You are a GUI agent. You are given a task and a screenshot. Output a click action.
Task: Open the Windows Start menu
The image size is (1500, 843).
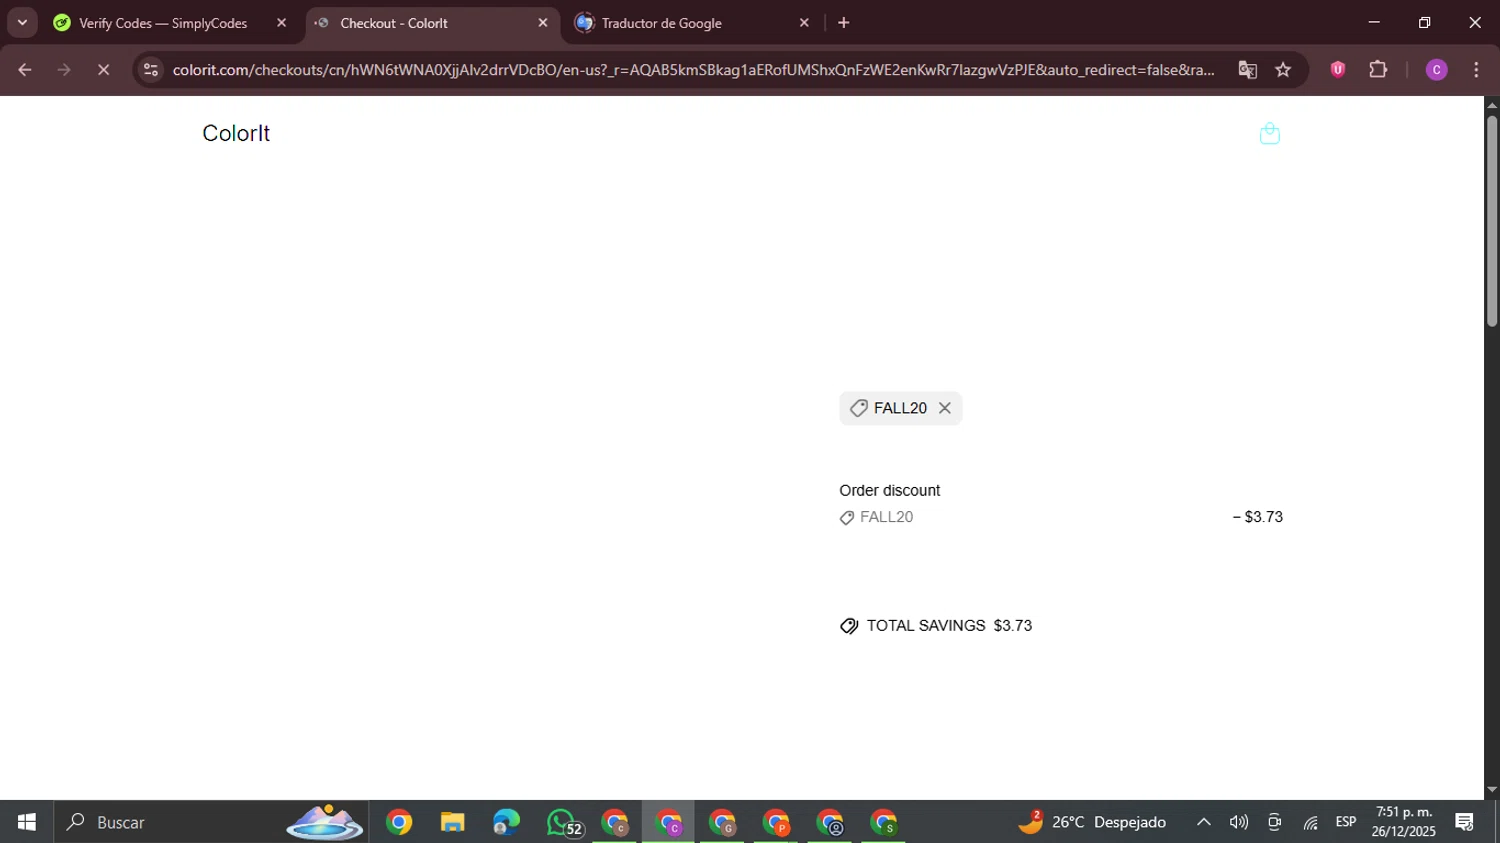[x=26, y=822]
